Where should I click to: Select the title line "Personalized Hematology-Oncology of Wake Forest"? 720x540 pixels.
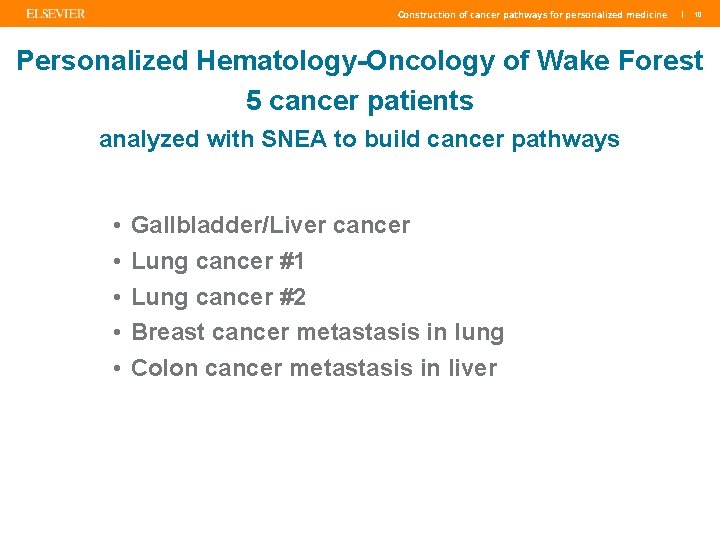click(x=360, y=61)
